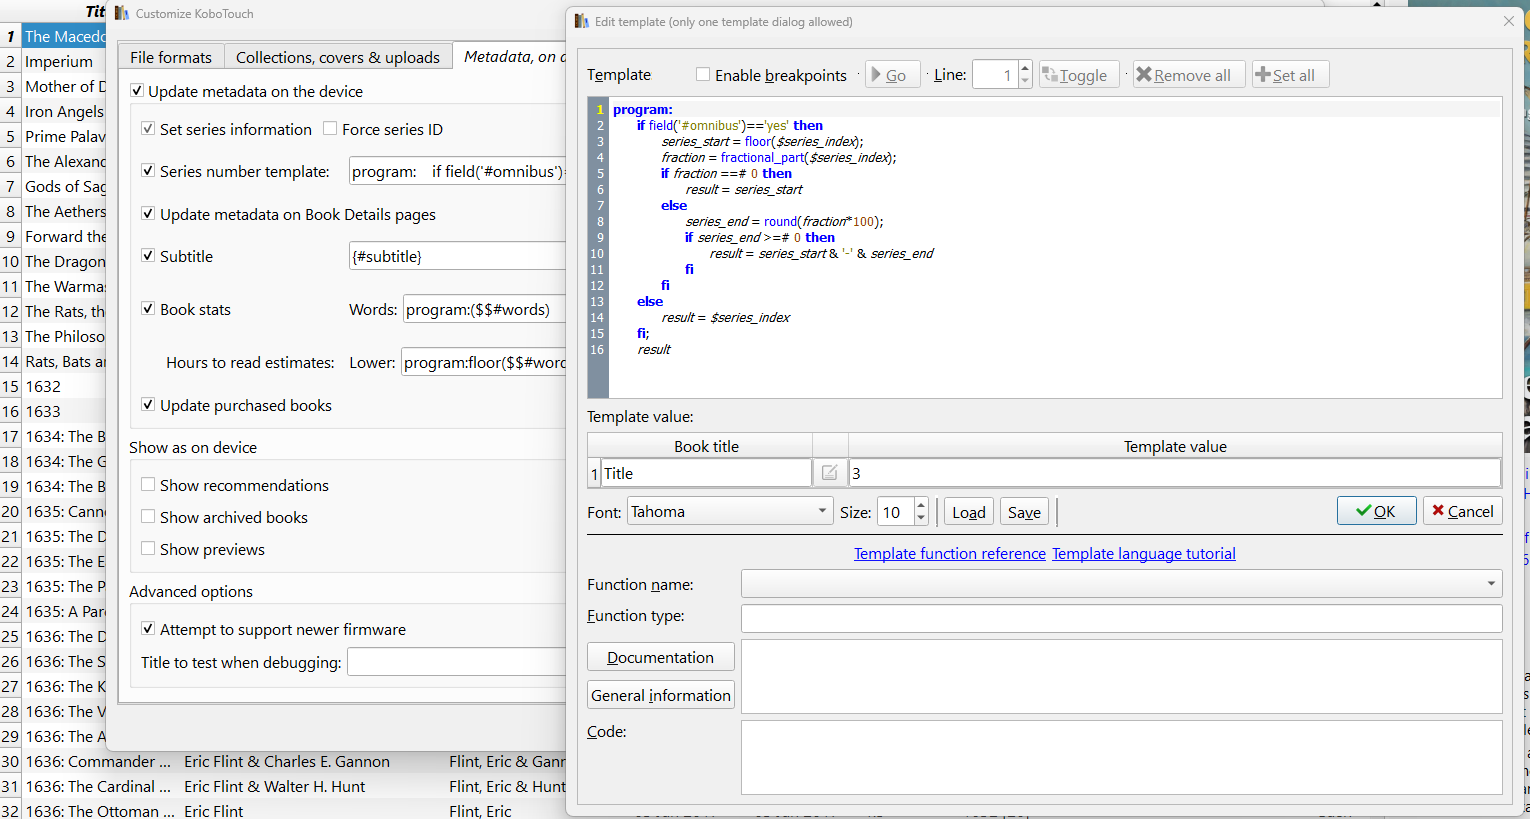Enable Show recommendations checkbox
The image size is (1530, 819).
148,485
